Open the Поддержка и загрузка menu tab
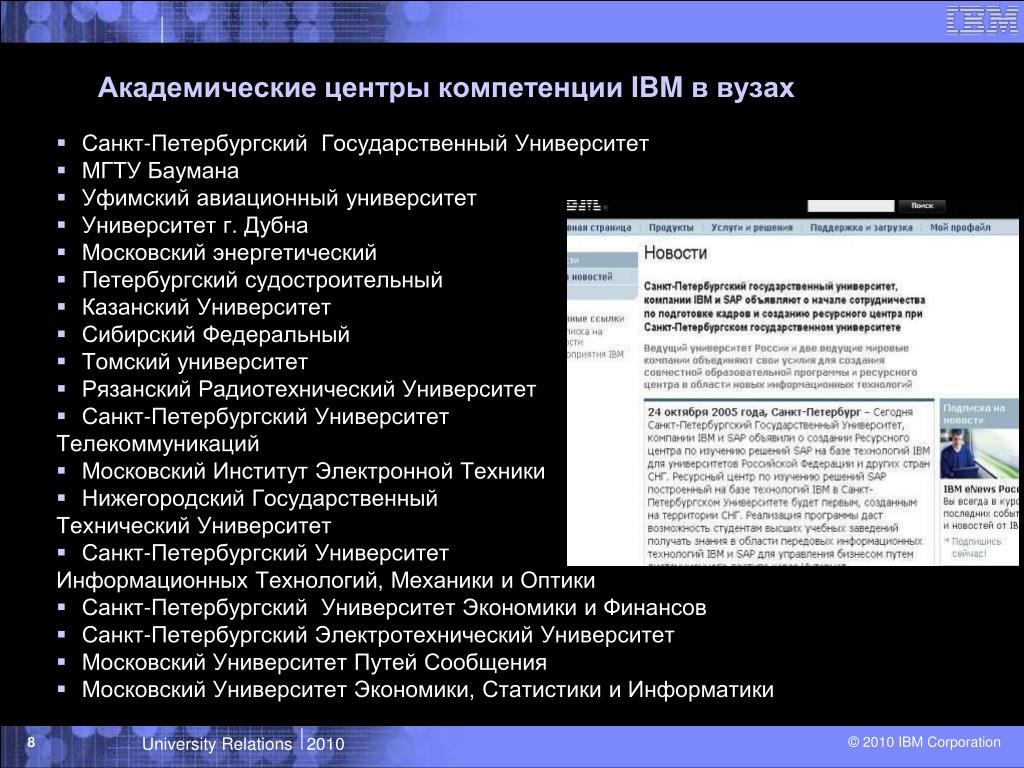This screenshot has width=1024, height=768. (861, 227)
